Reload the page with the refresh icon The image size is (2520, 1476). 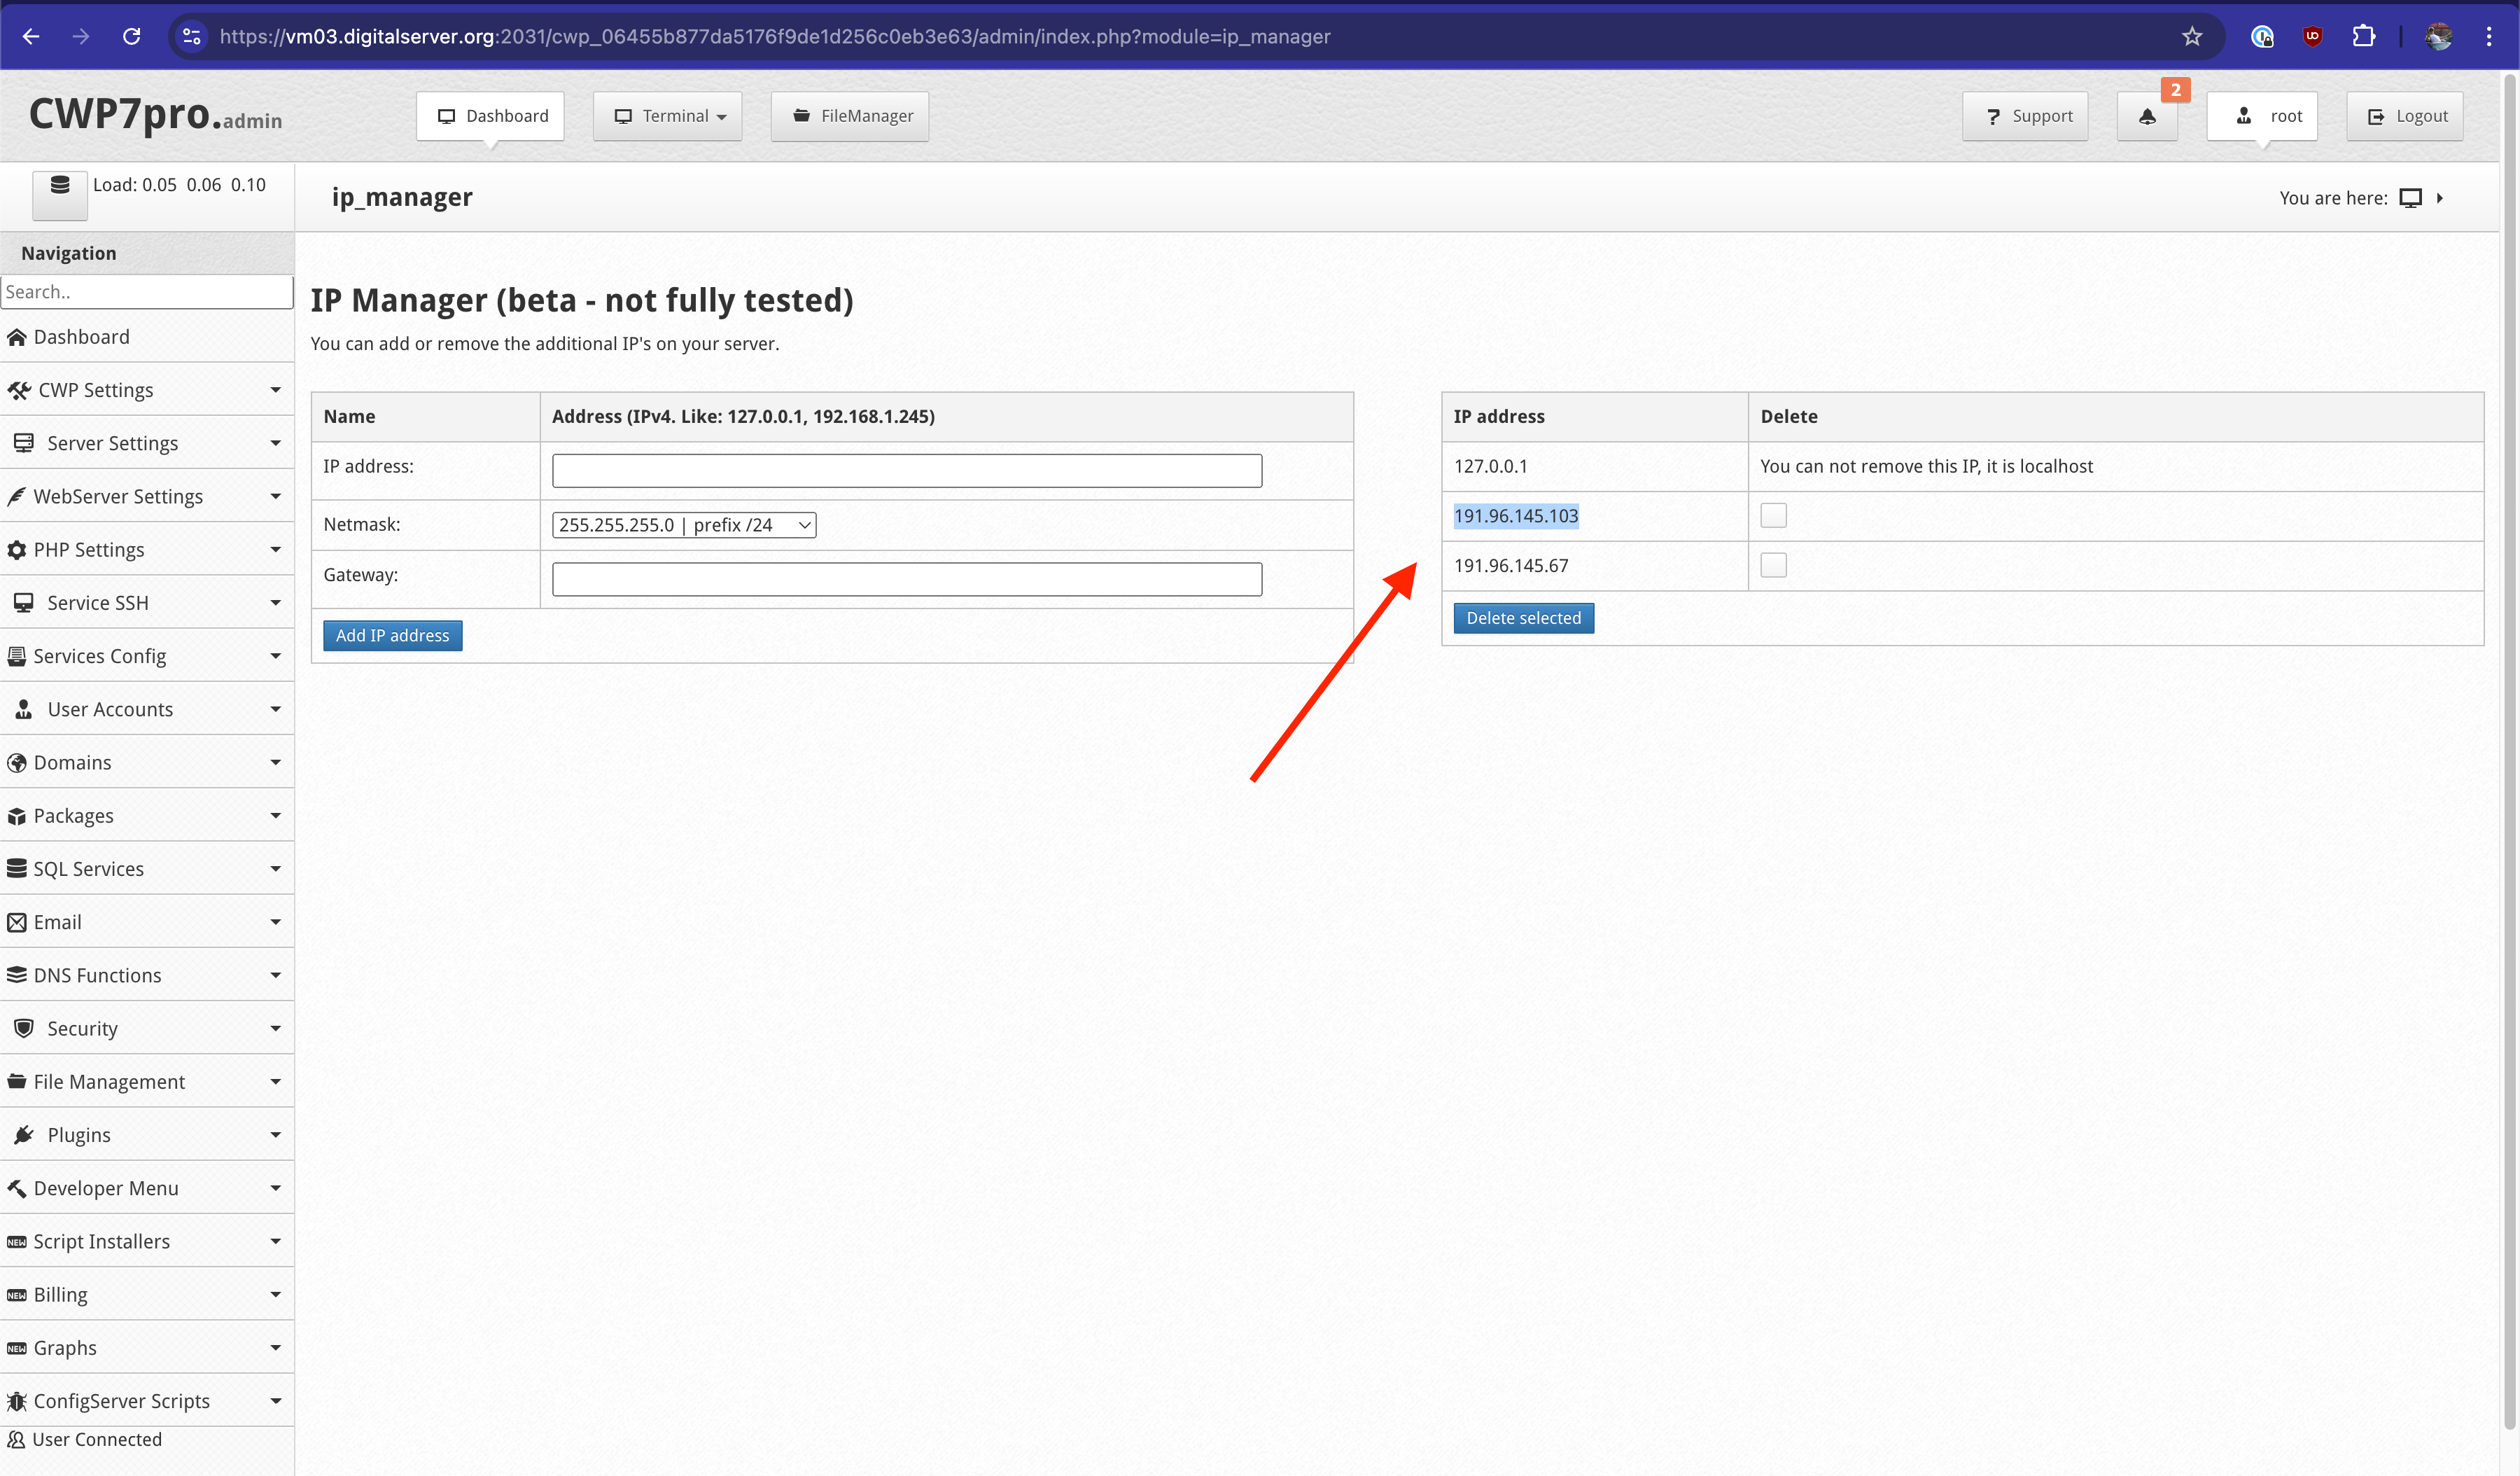pyautogui.click(x=131, y=36)
